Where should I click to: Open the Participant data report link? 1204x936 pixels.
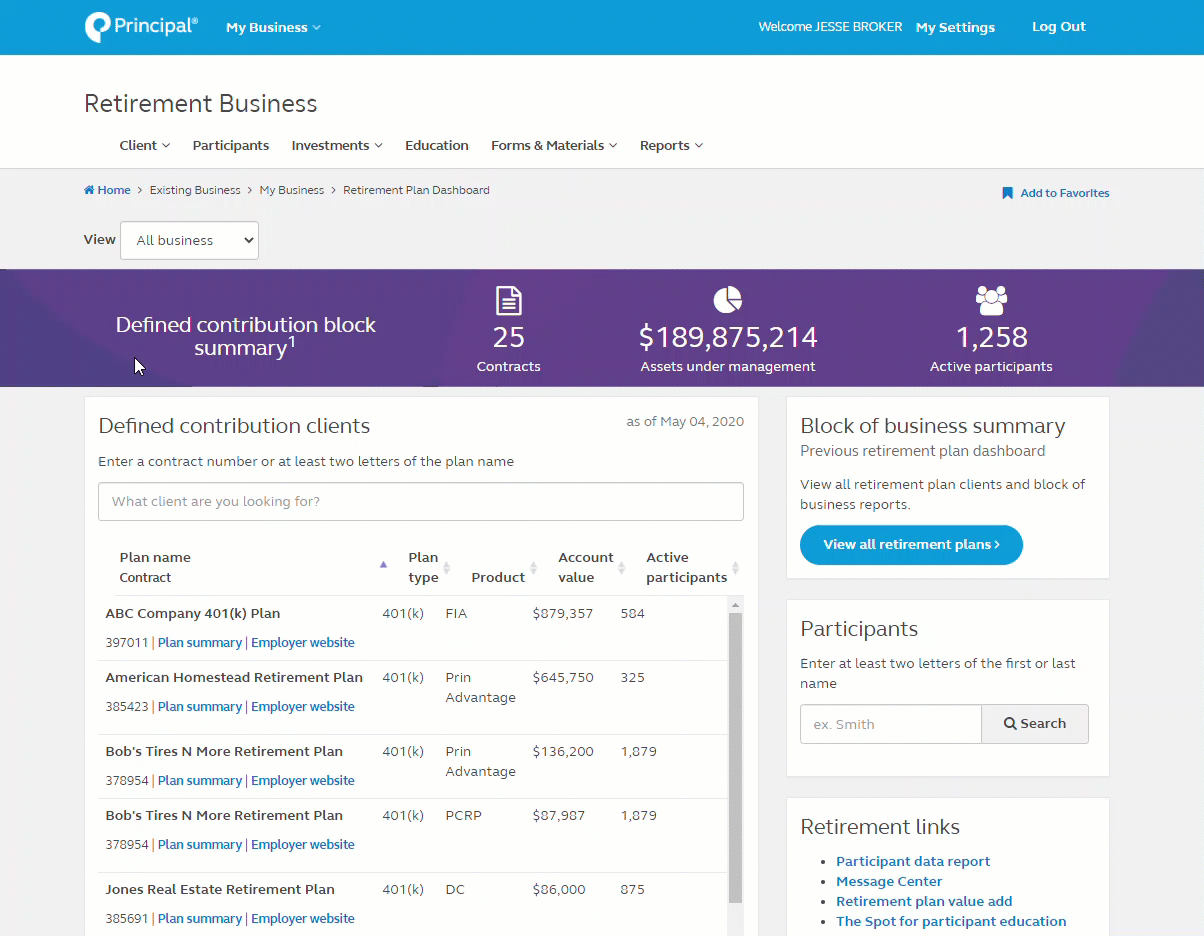(x=912, y=861)
